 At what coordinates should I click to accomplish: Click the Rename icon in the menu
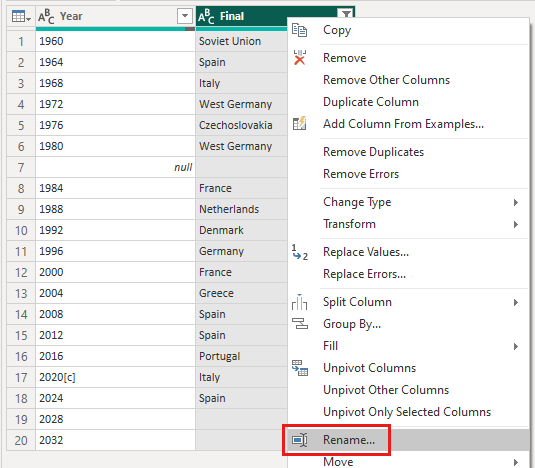(300, 440)
